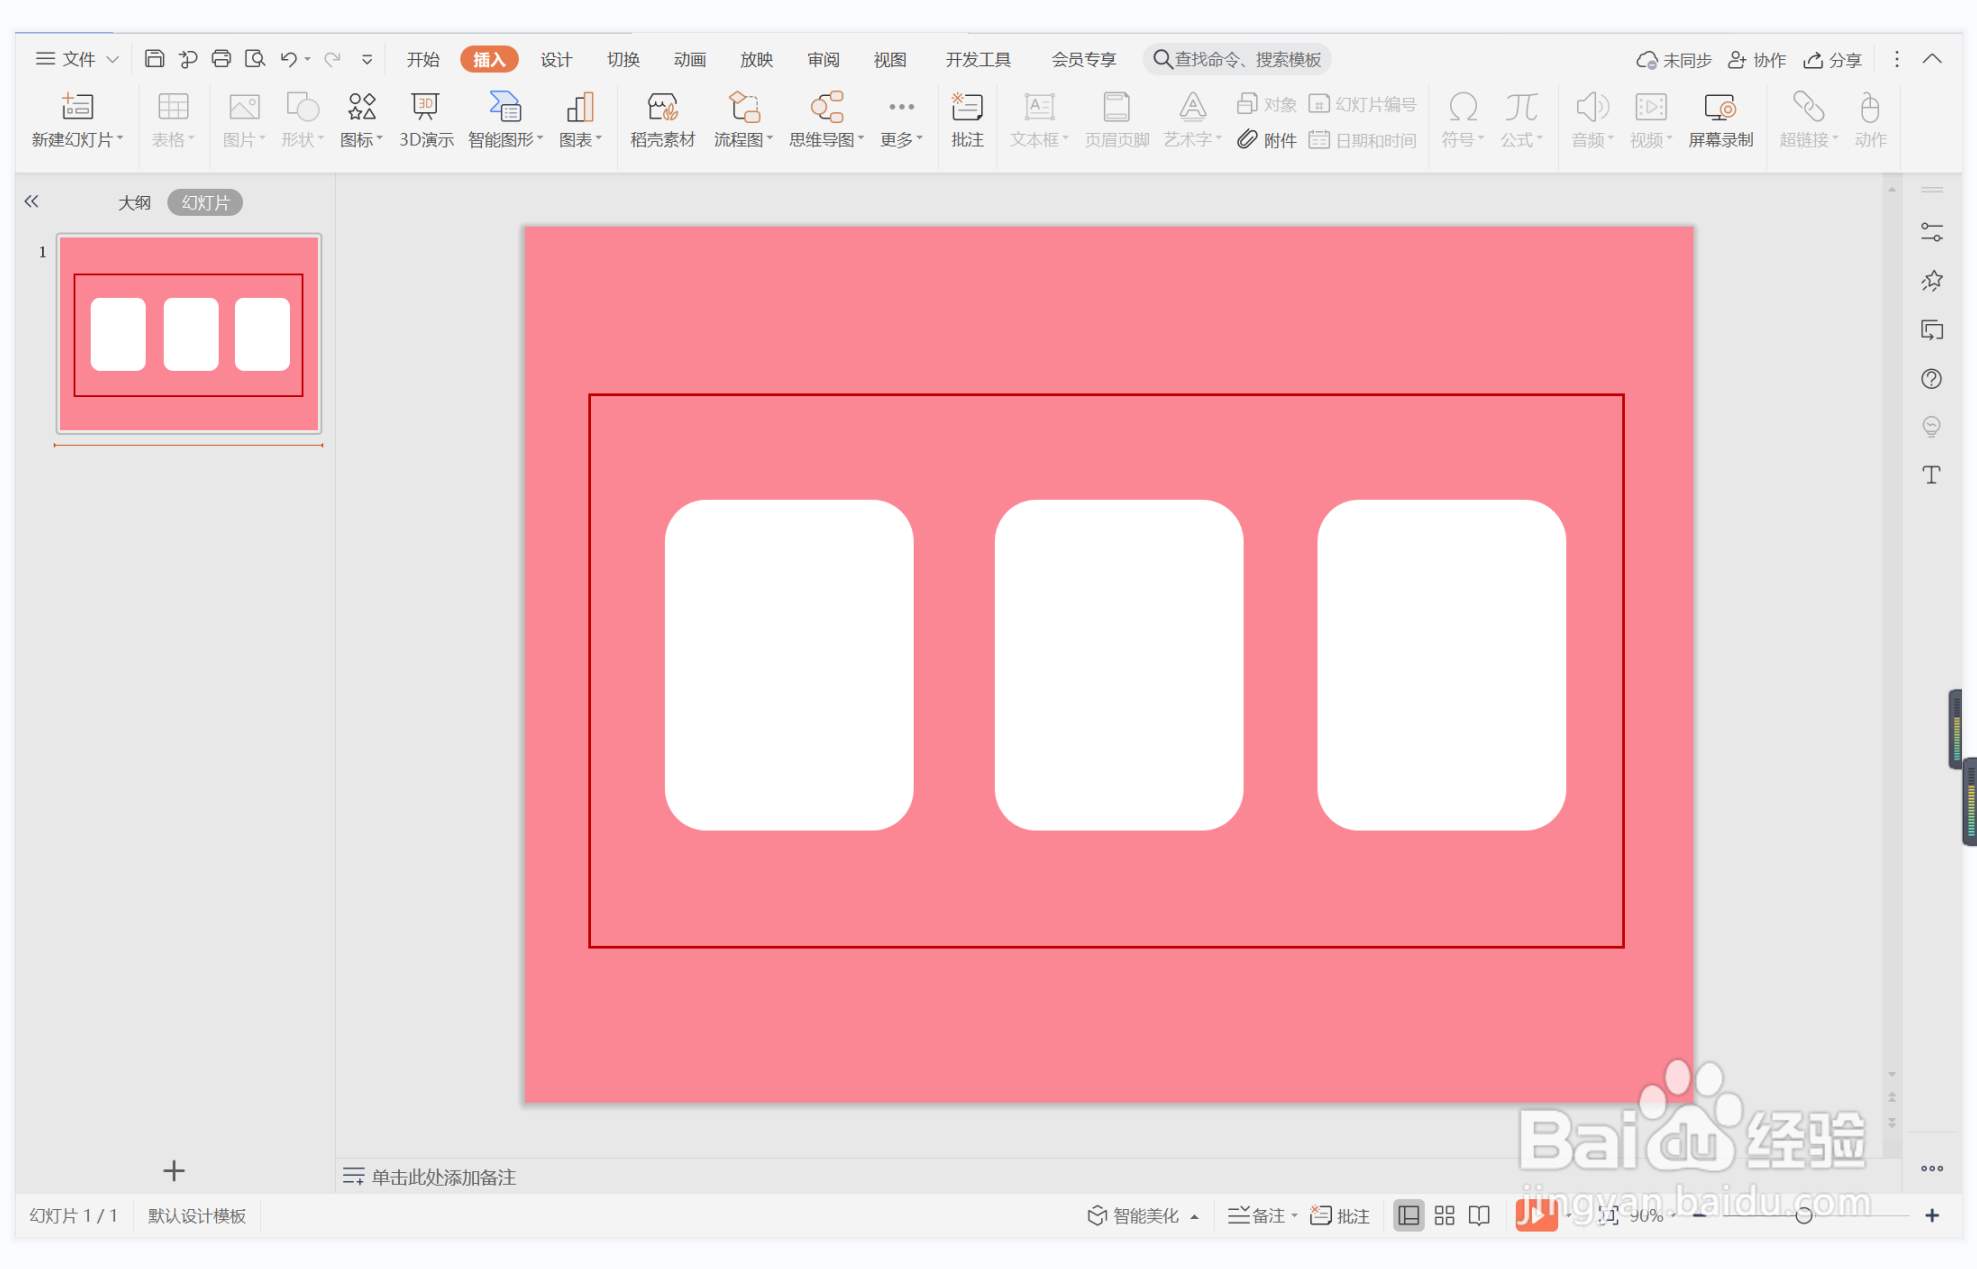The width and height of the screenshot is (1977, 1269).
Task: Click the zoom slider handle
Action: point(1804,1215)
